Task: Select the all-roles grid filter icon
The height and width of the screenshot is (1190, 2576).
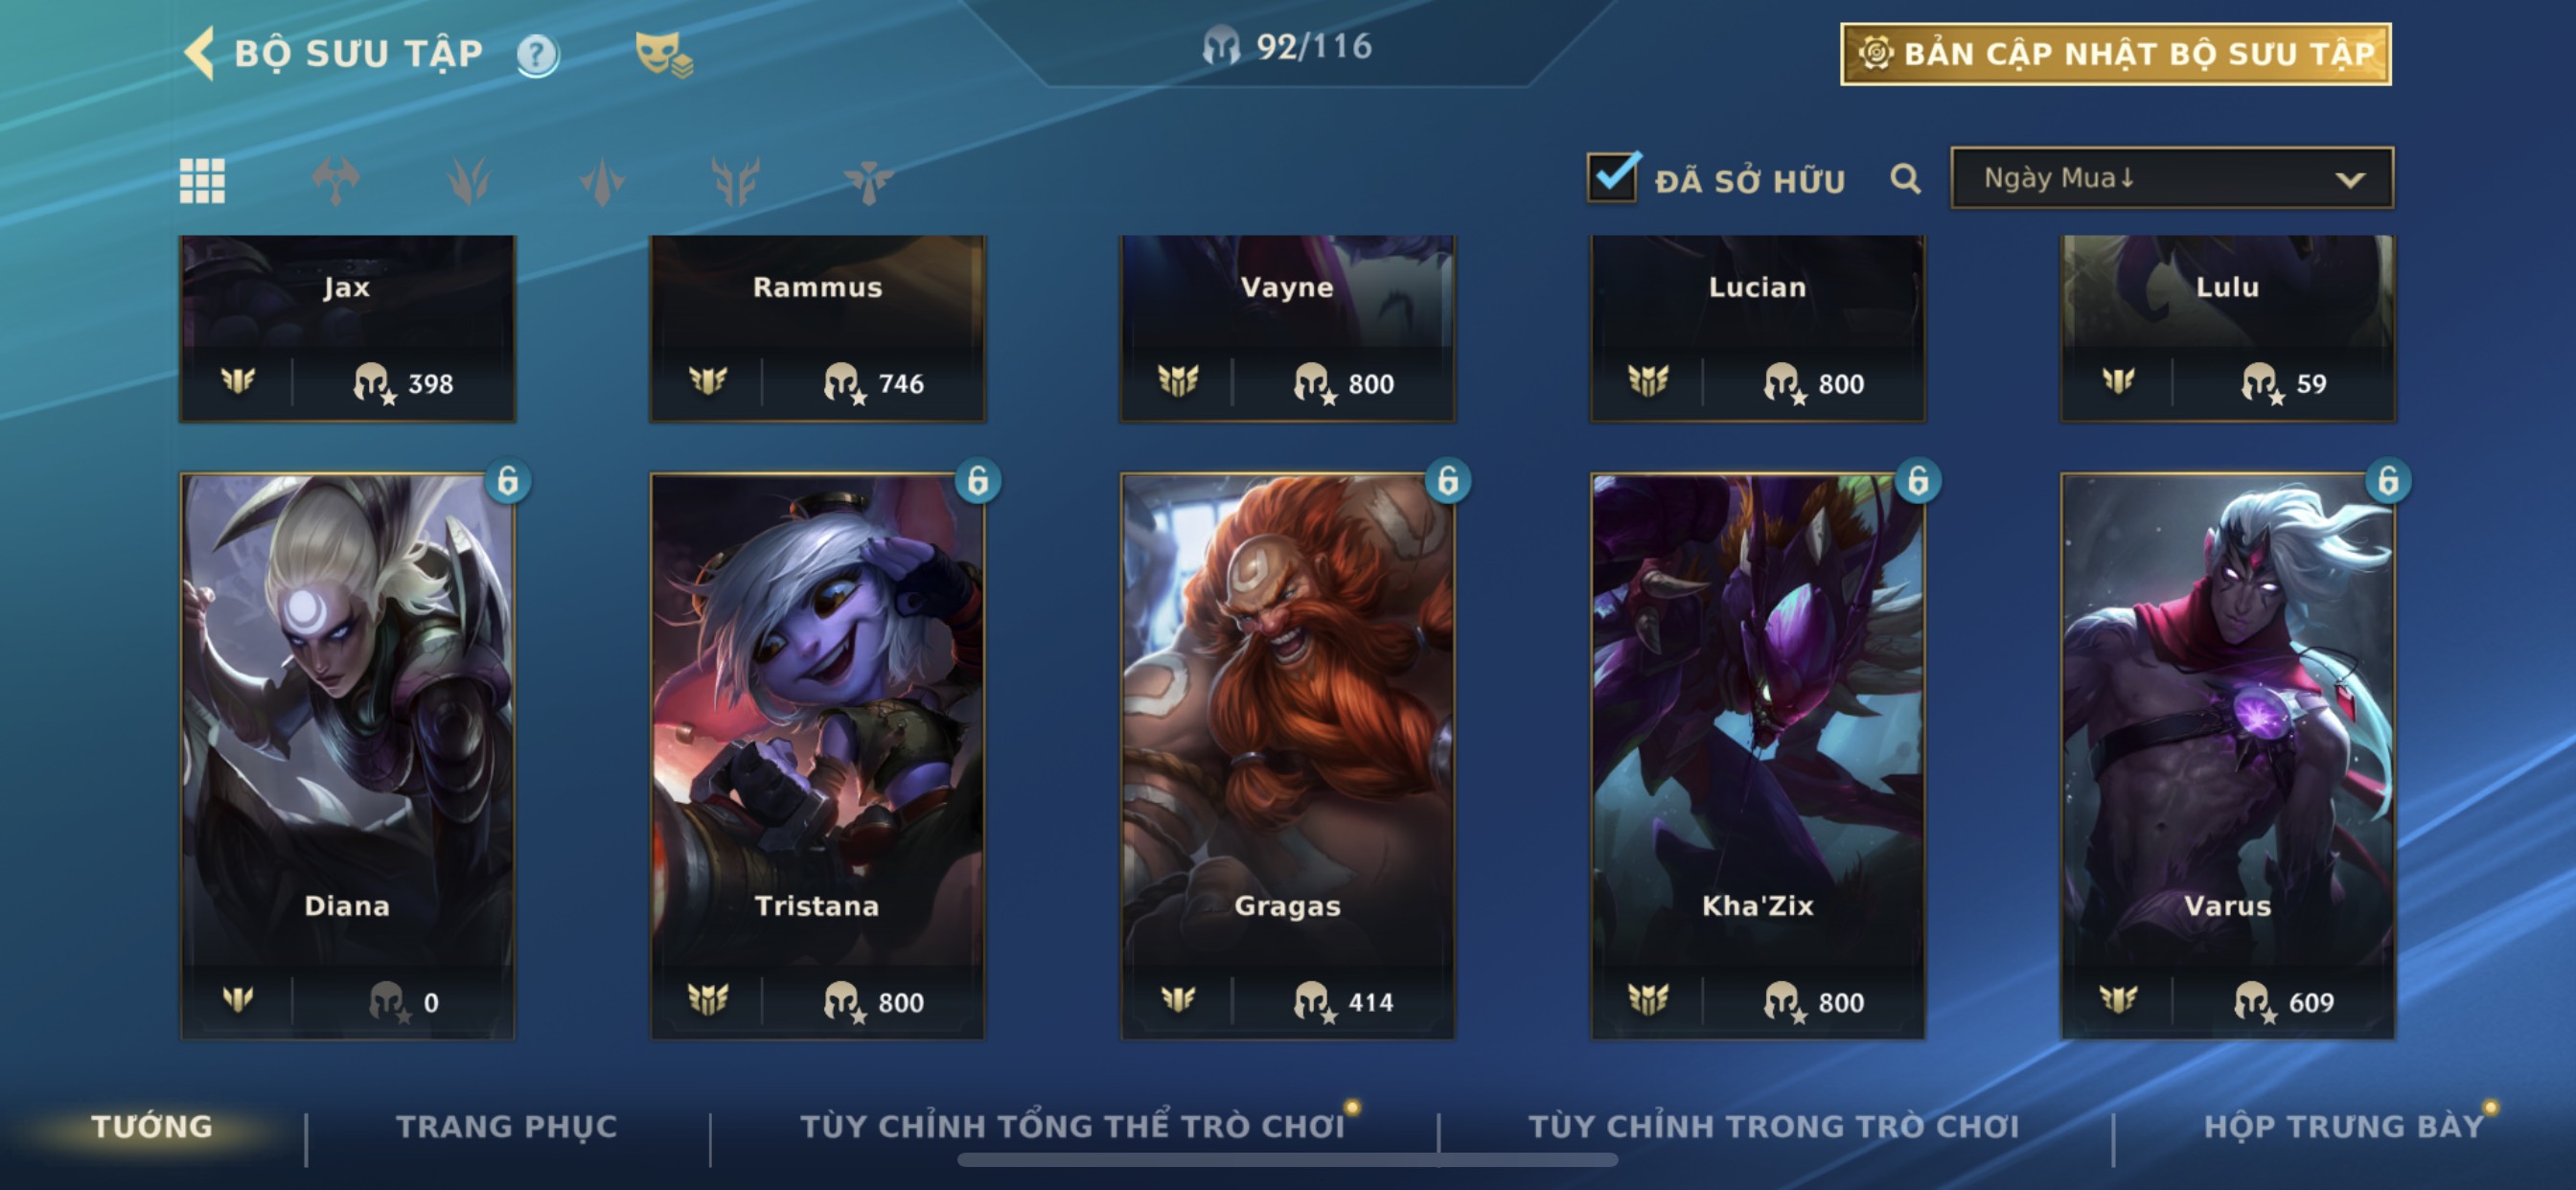Action: [x=202, y=181]
